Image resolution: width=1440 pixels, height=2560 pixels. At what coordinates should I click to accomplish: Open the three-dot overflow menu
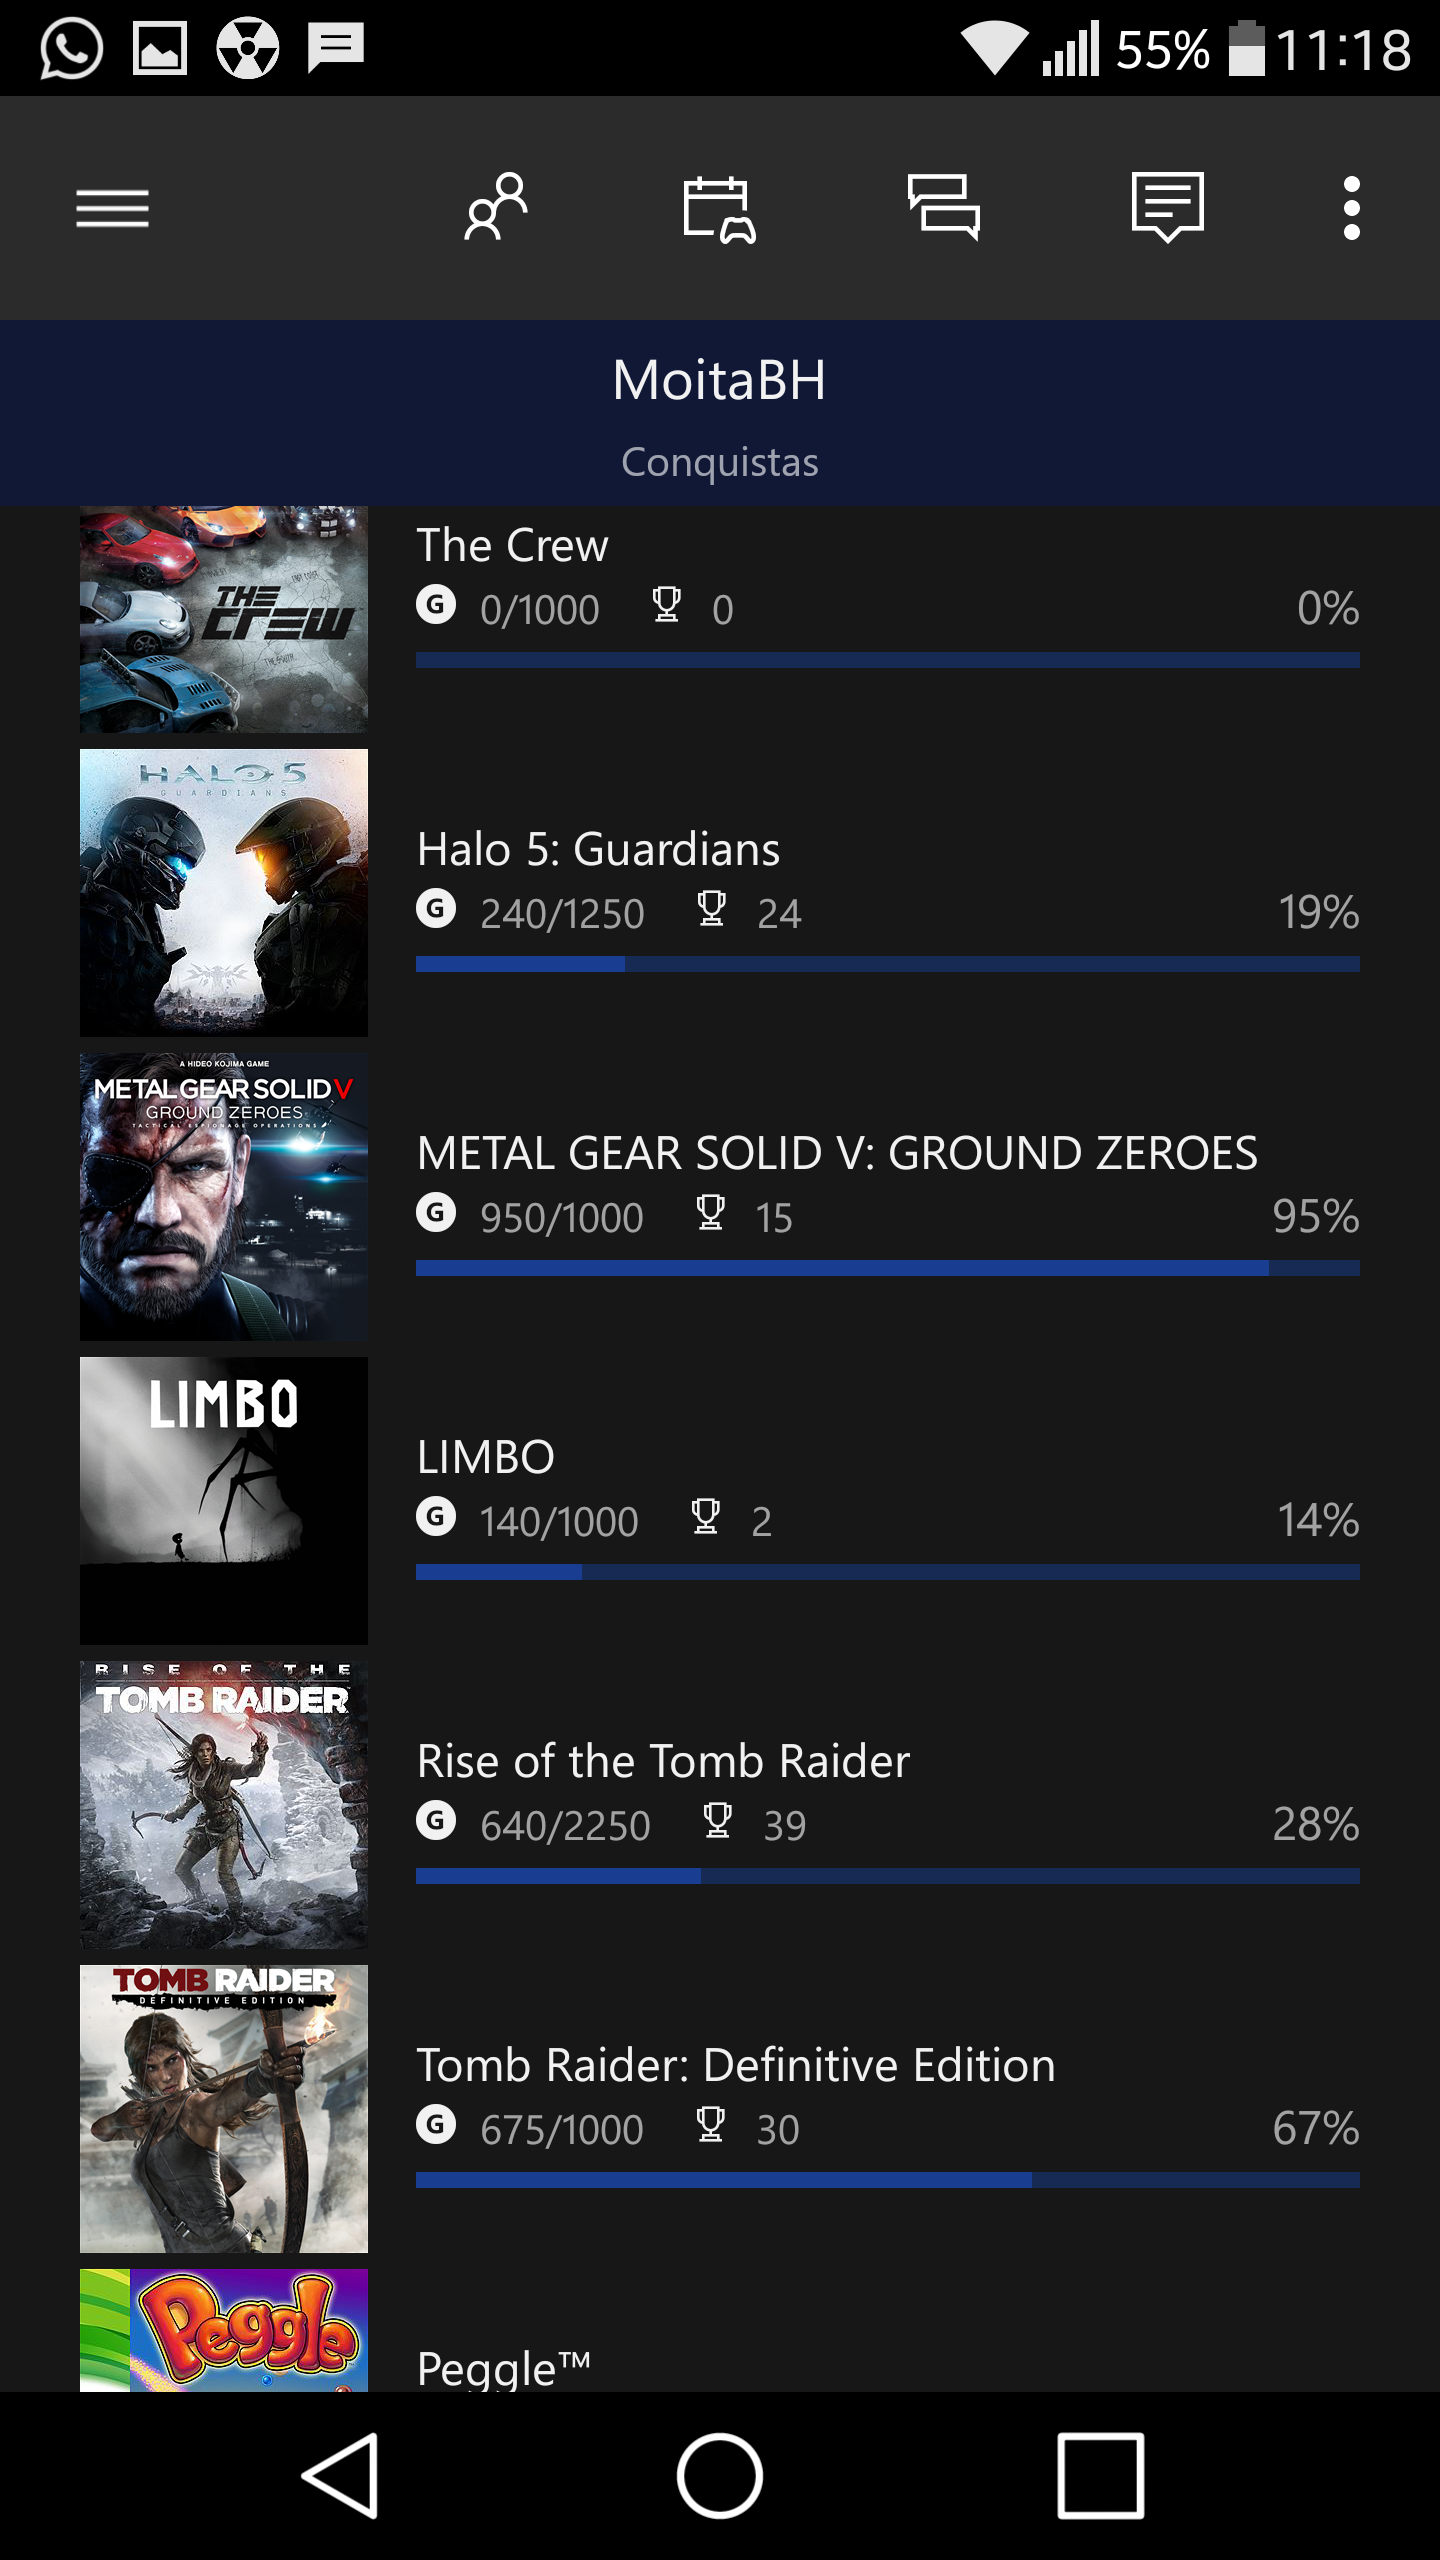1351,209
